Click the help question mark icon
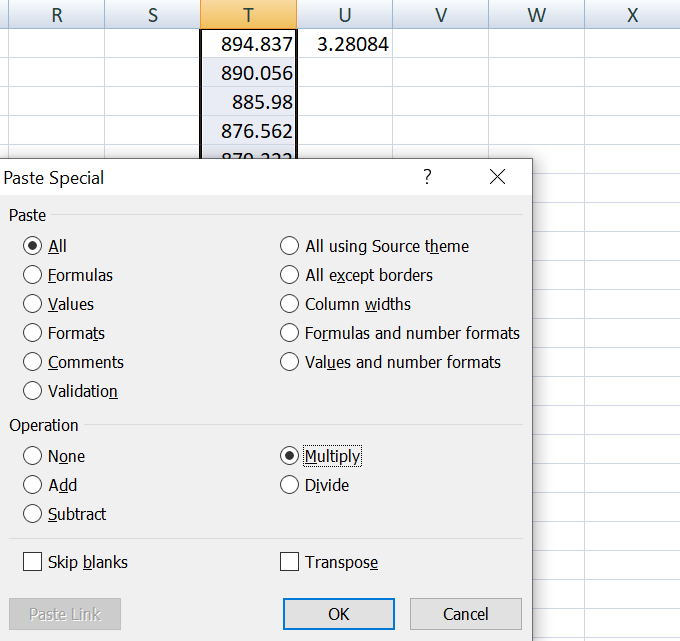 coord(428,177)
